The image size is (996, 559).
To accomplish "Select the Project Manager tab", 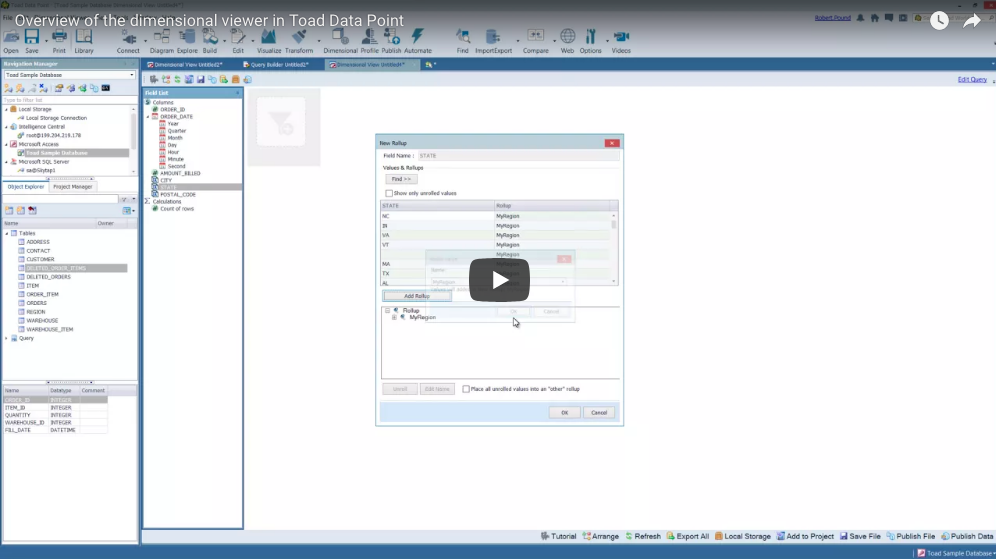I will [72, 186].
